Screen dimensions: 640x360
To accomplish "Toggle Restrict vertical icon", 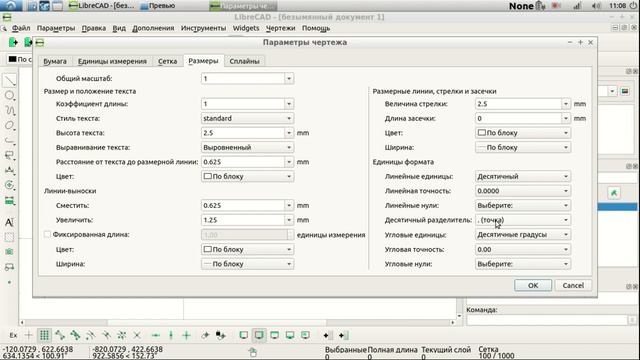I will click(x=171, y=336).
